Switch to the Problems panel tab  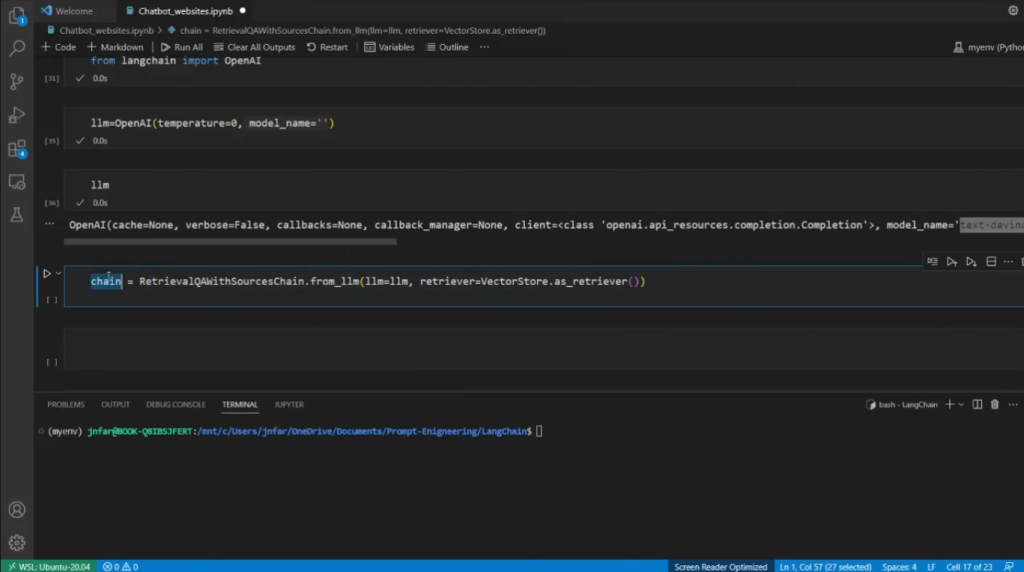click(66, 405)
